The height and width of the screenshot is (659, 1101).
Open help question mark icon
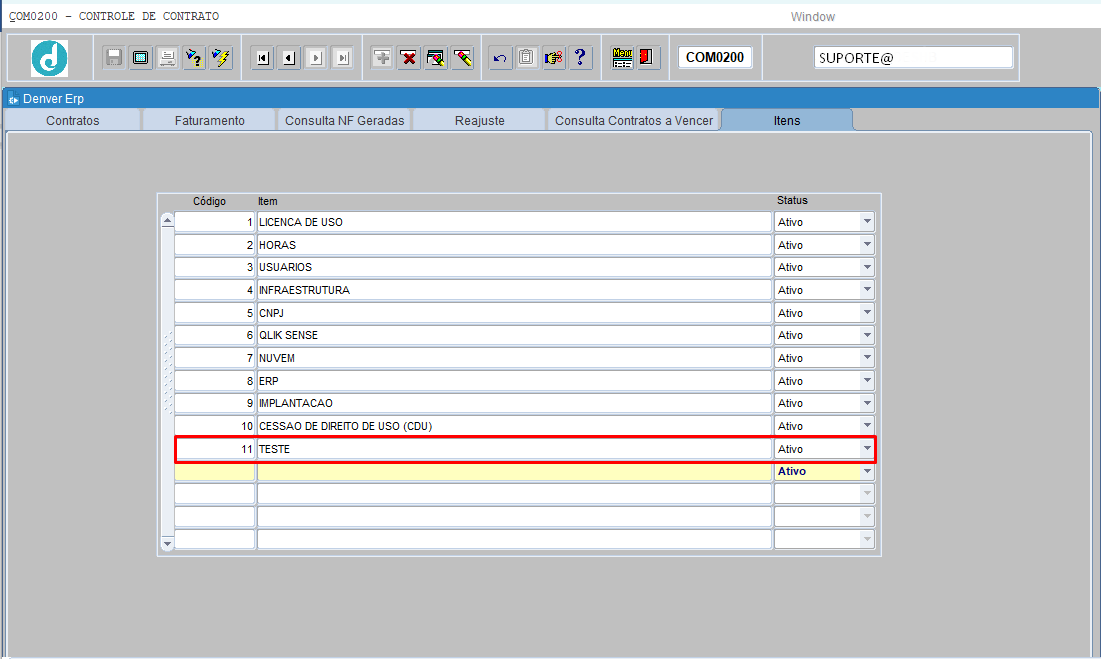point(580,58)
